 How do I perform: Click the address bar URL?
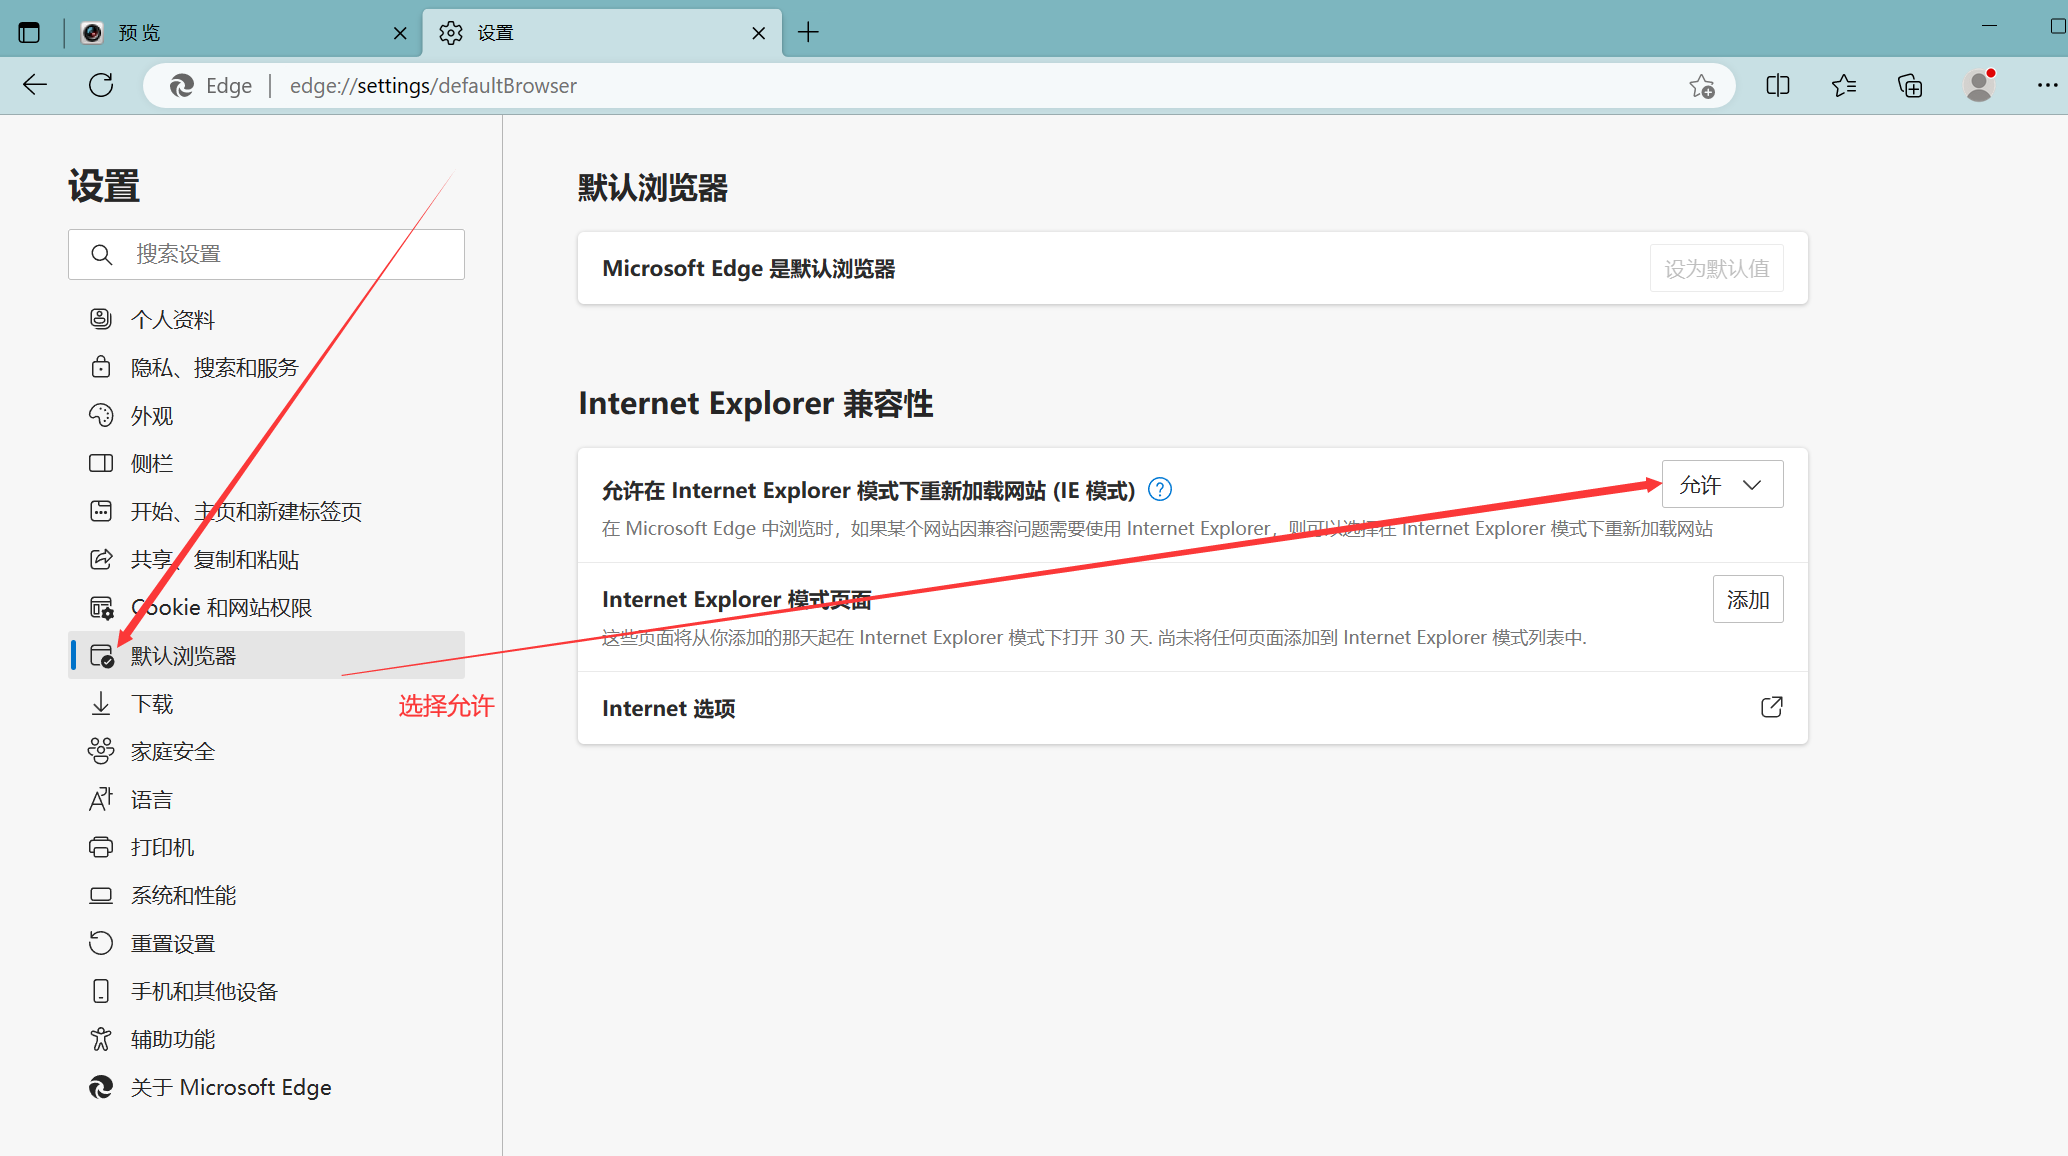[433, 86]
